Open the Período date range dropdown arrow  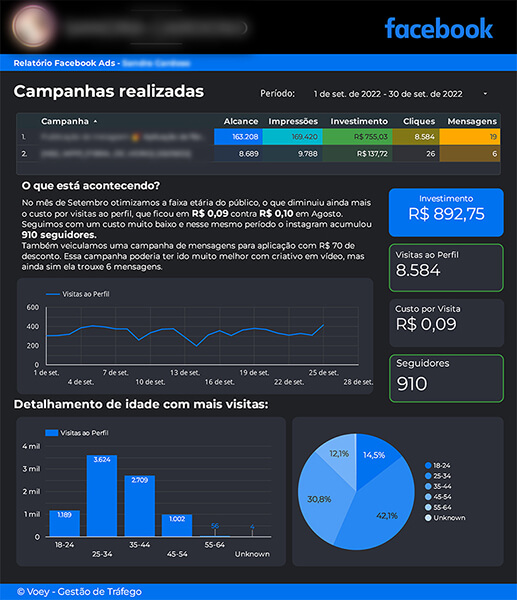click(x=485, y=94)
